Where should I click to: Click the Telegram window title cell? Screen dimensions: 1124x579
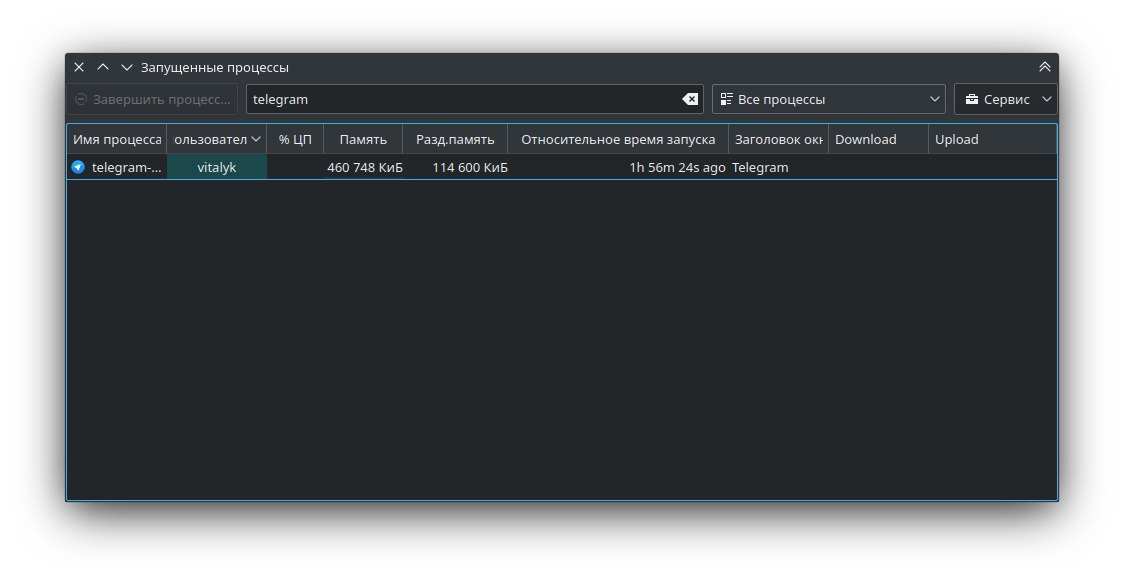[778, 167]
